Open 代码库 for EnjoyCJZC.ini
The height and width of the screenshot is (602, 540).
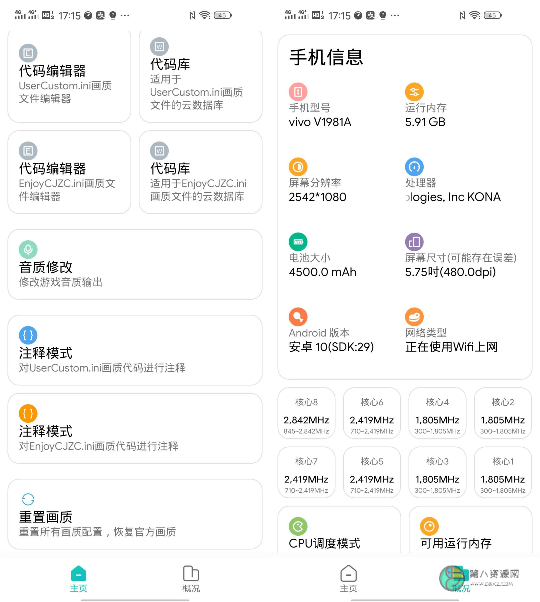(x=201, y=172)
